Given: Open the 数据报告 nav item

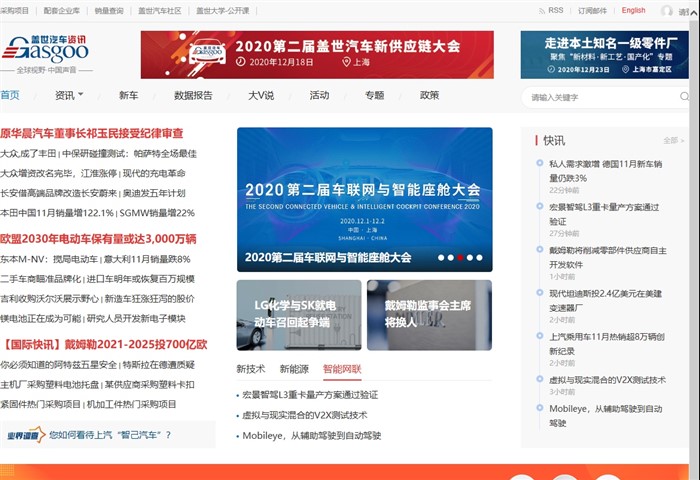Looking at the screenshot, I should tap(193, 95).
